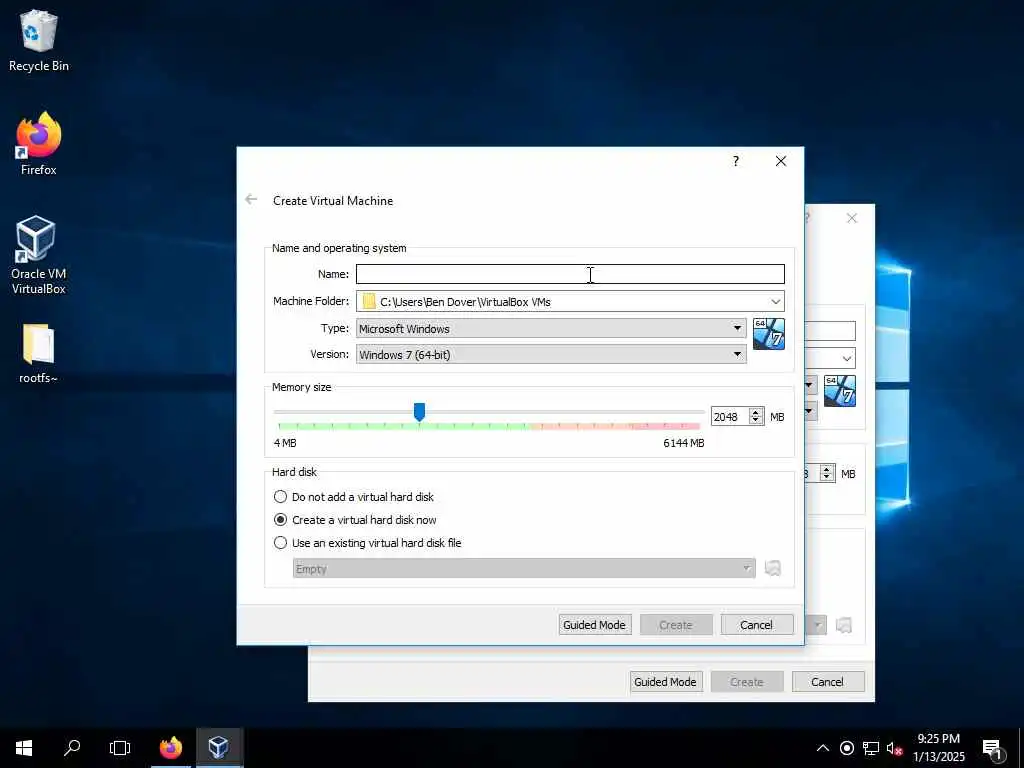The width and height of the screenshot is (1024, 768).
Task: Click Guided Mode in background dialog
Action: tap(665, 682)
